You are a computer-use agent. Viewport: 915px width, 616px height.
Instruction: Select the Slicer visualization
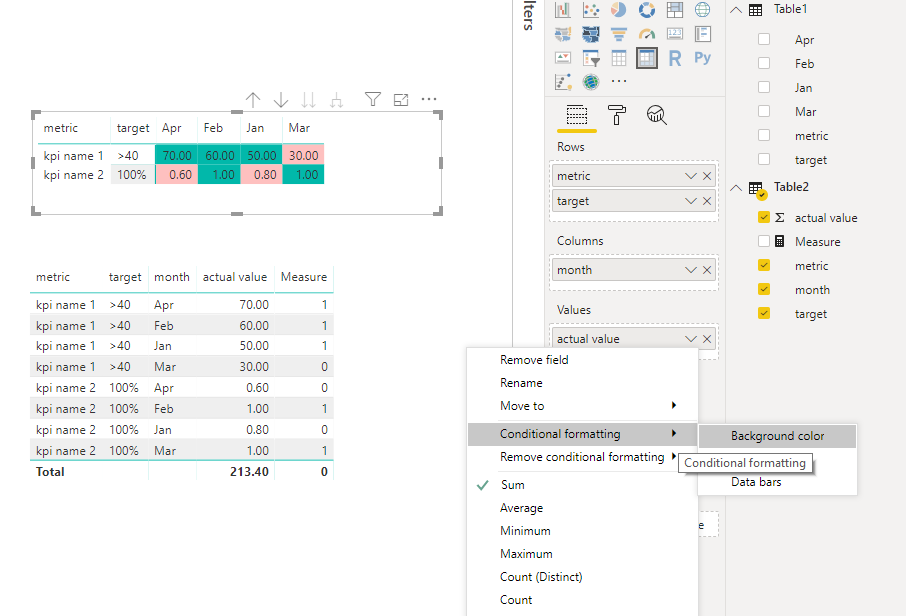click(591, 58)
